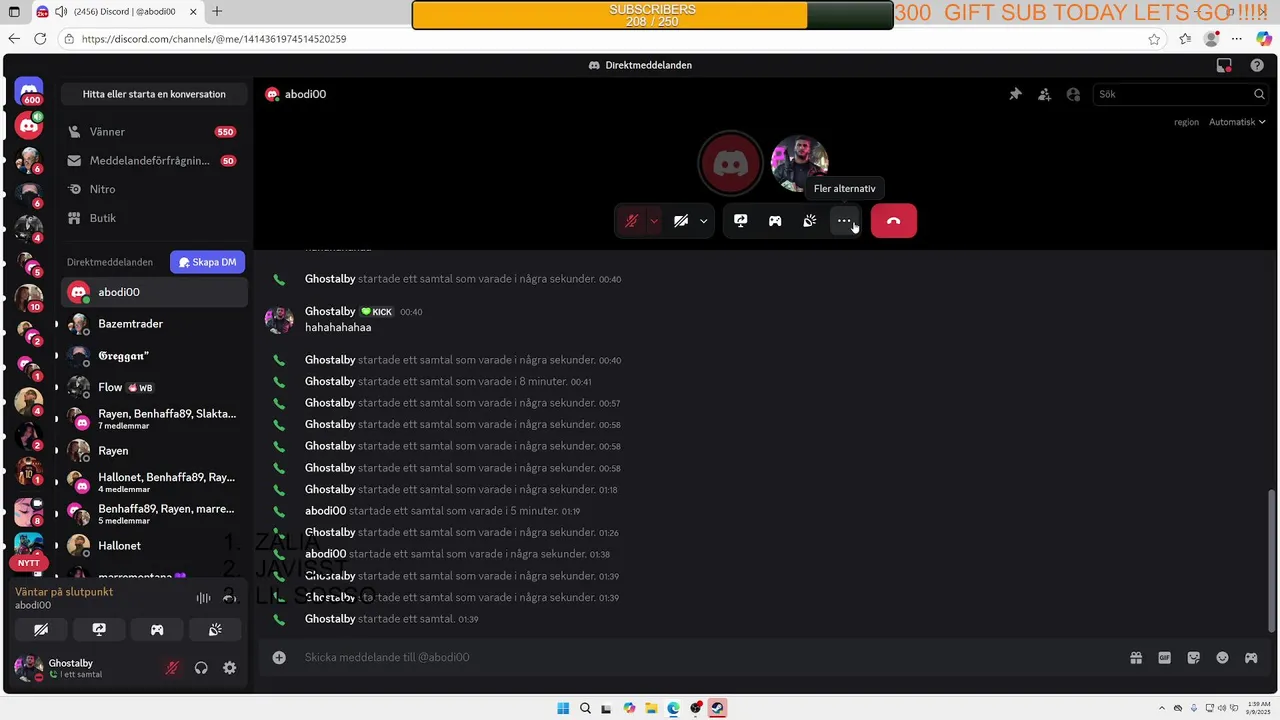Open apps controller icon in message bar

1251,657
